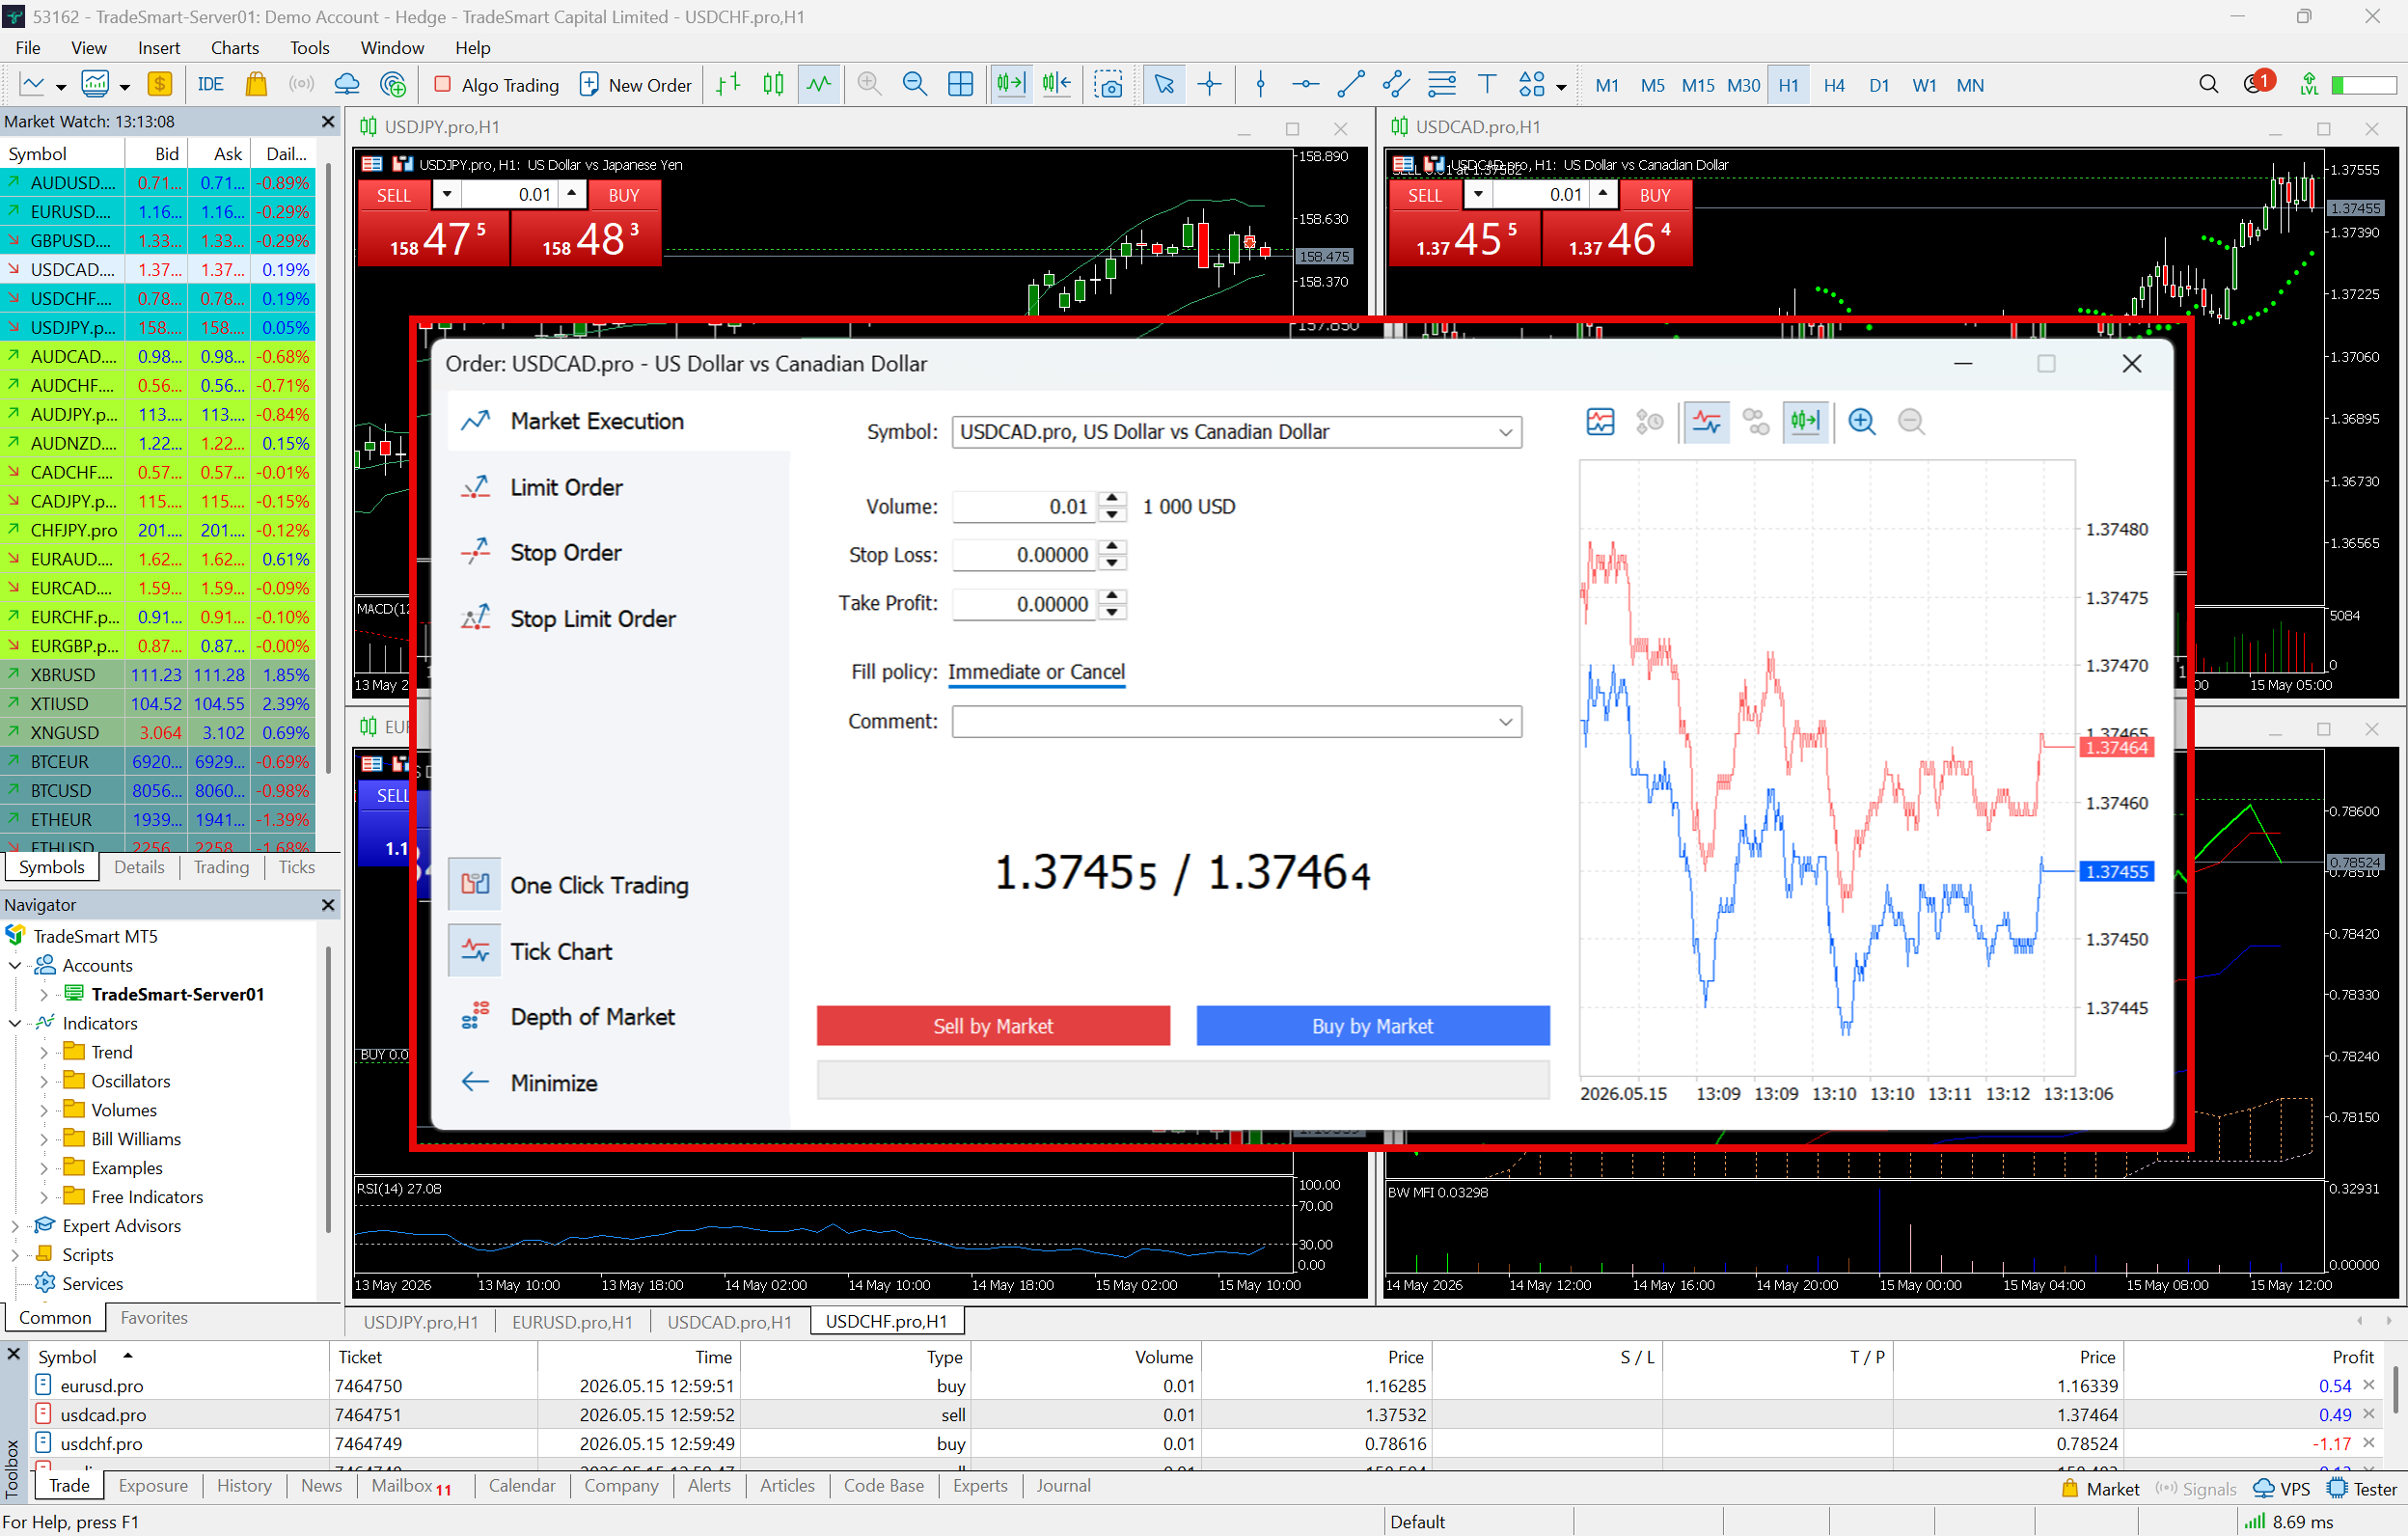Click the Volume input field in dialog

click(1024, 507)
